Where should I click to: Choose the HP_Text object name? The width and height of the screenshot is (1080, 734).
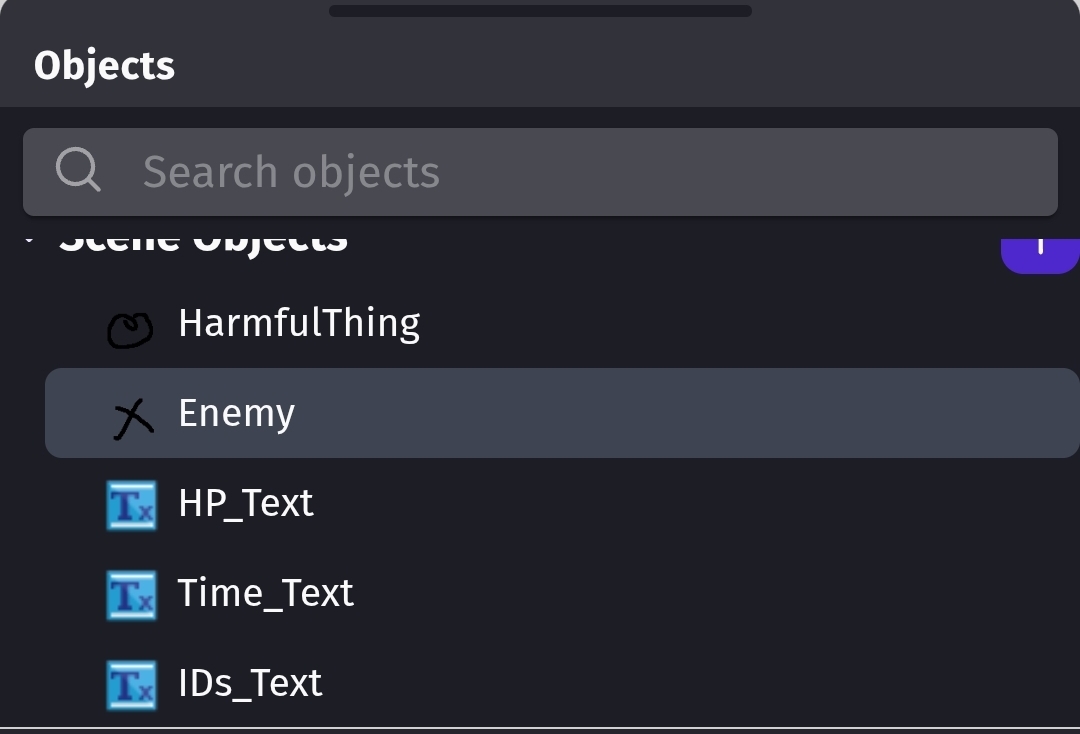246,503
